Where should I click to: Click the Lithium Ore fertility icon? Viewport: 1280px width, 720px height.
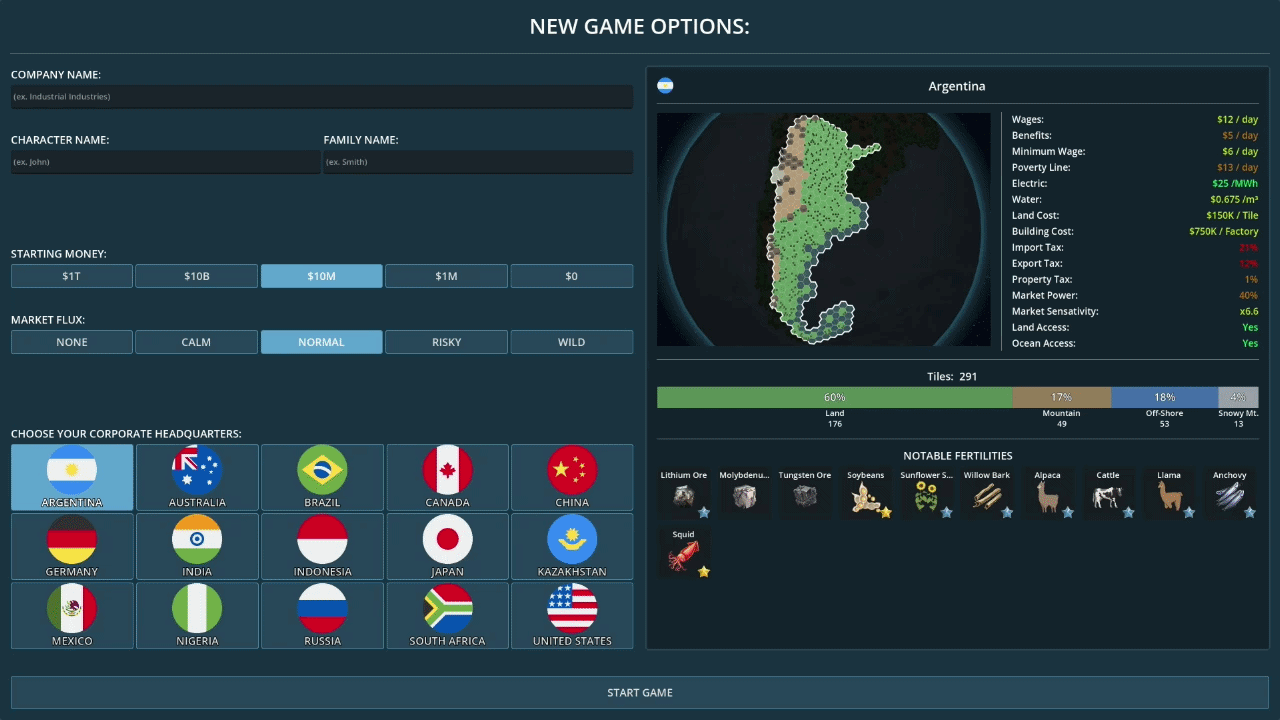684,497
